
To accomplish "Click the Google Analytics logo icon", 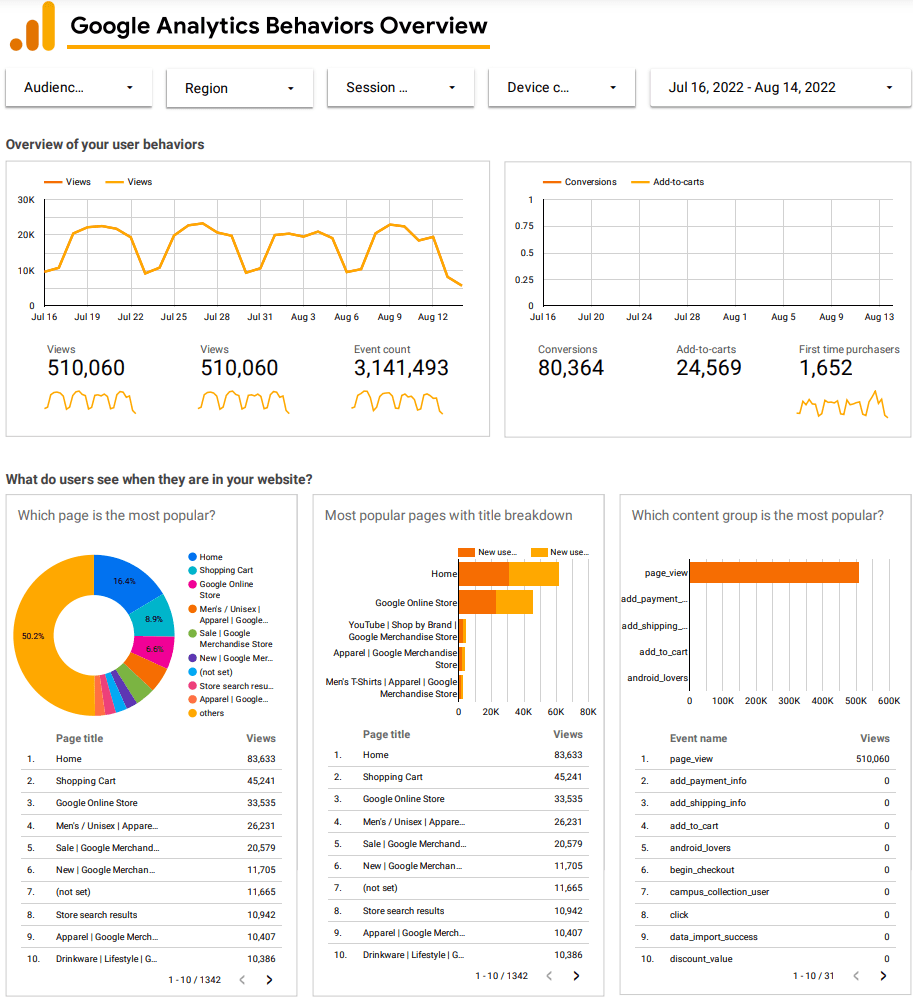I will point(32,27).
